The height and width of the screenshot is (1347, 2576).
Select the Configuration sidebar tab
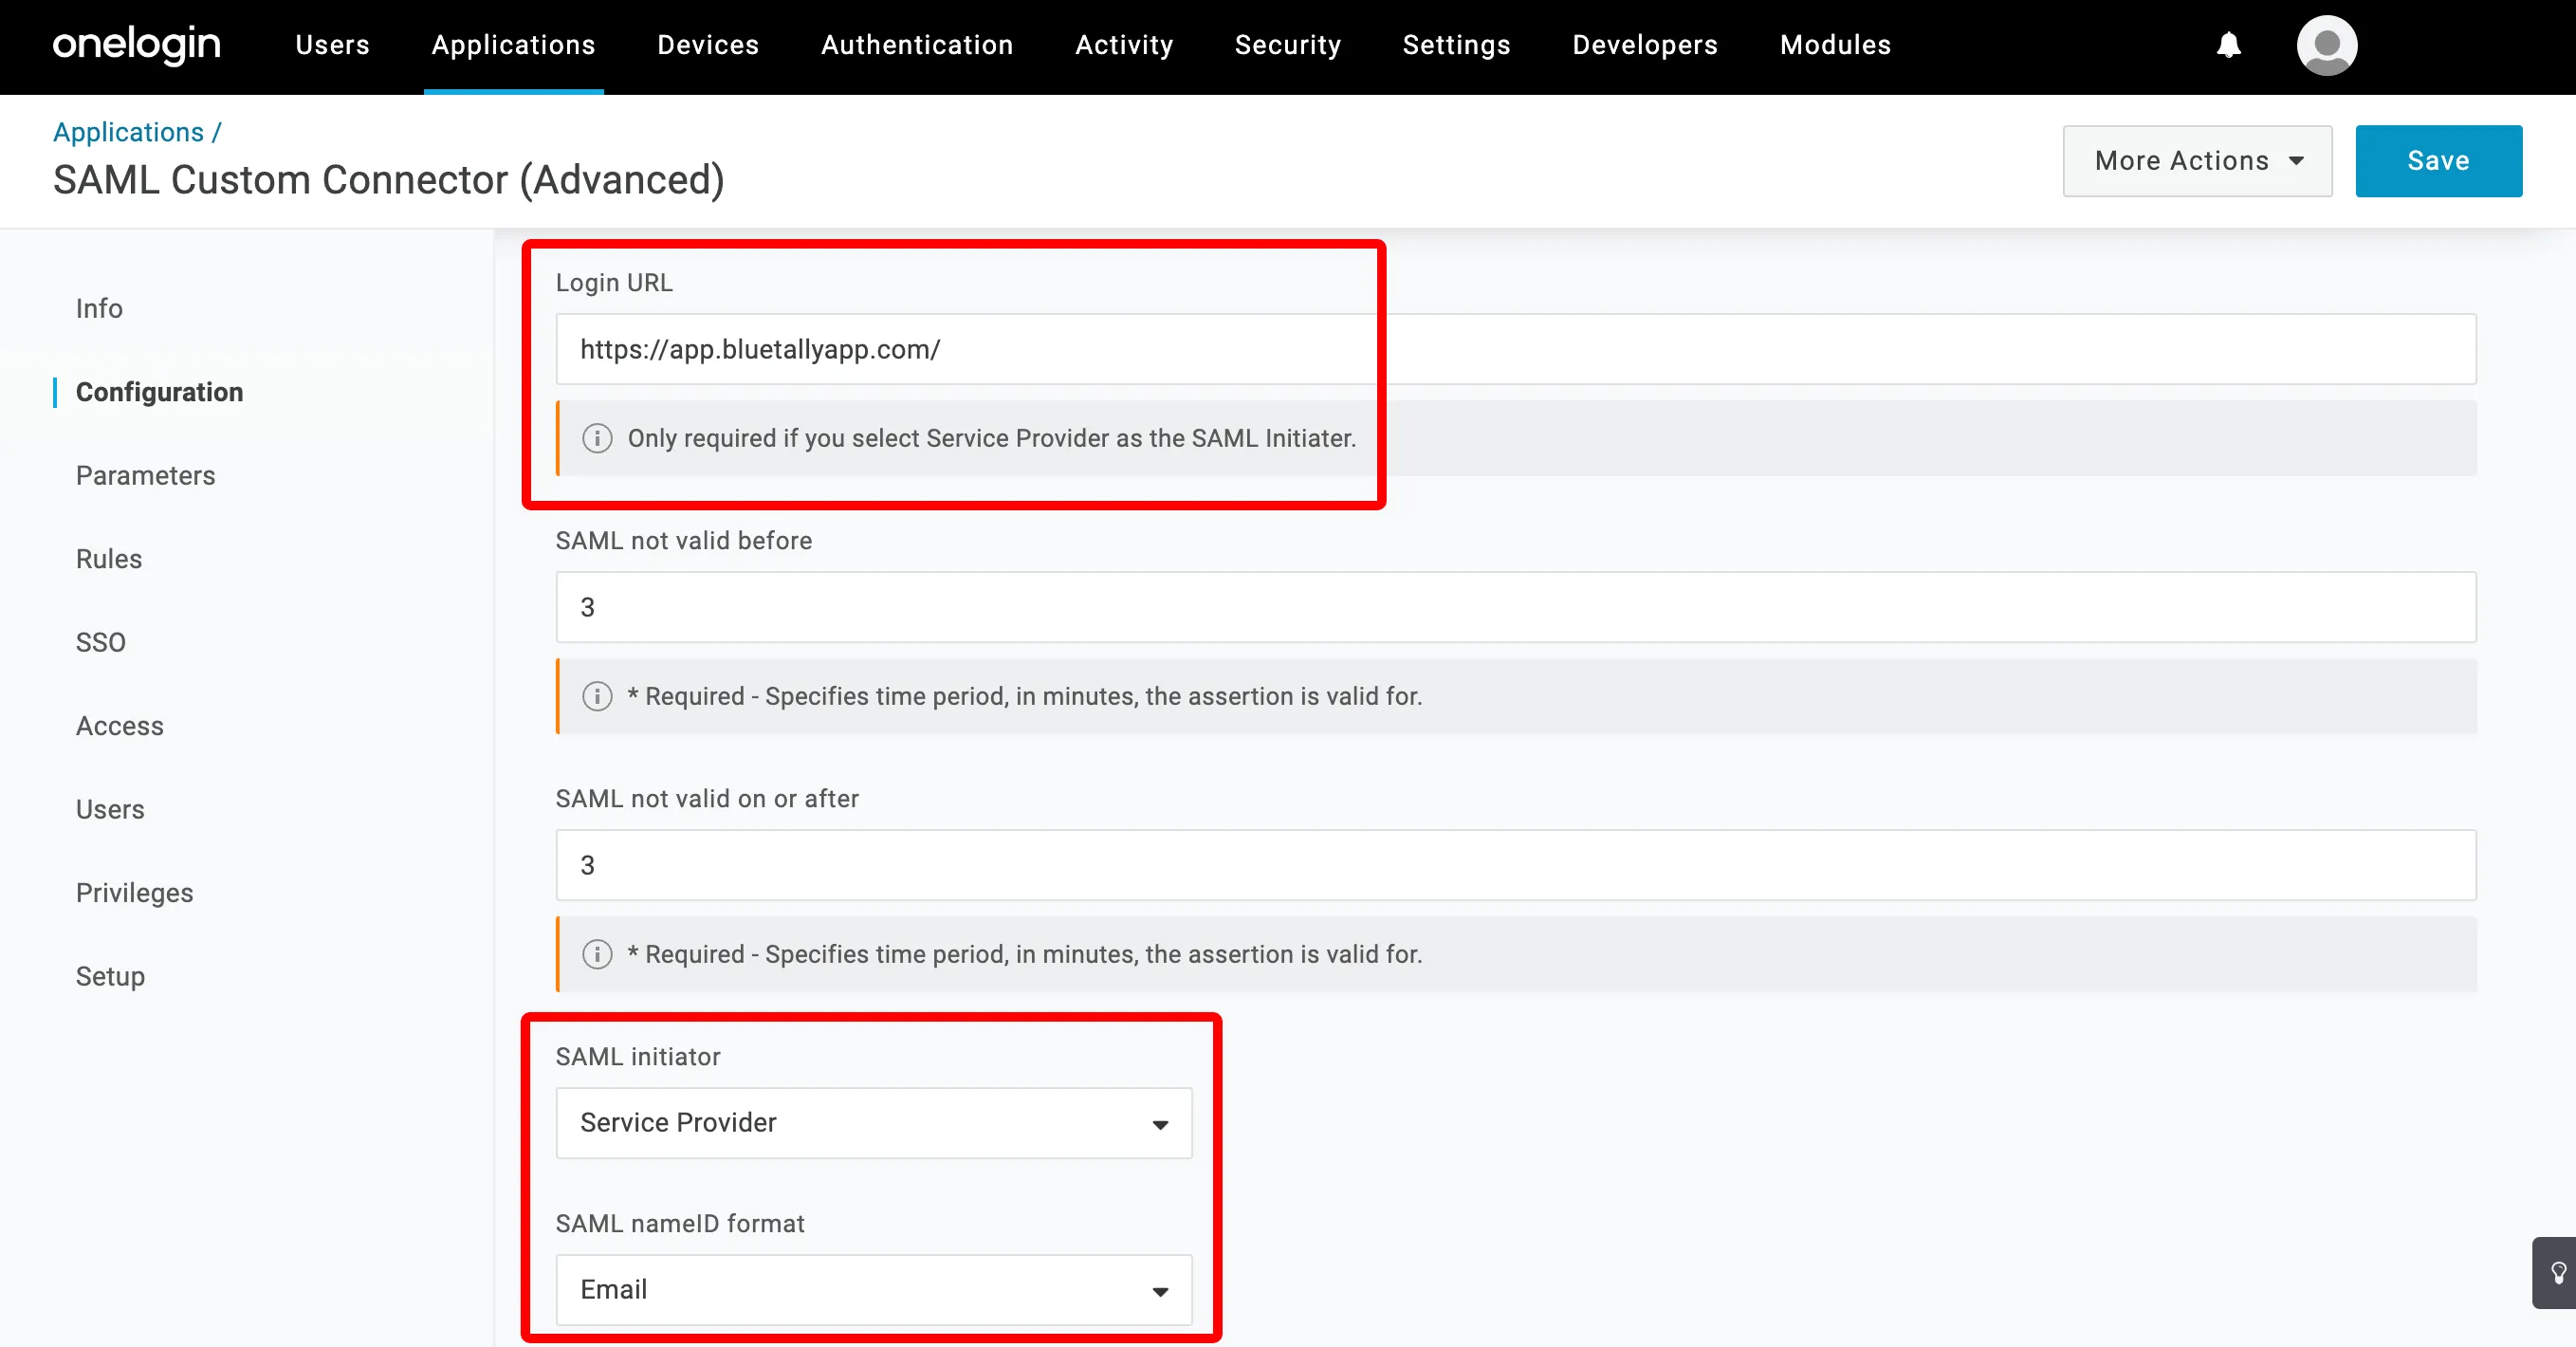tap(159, 392)
